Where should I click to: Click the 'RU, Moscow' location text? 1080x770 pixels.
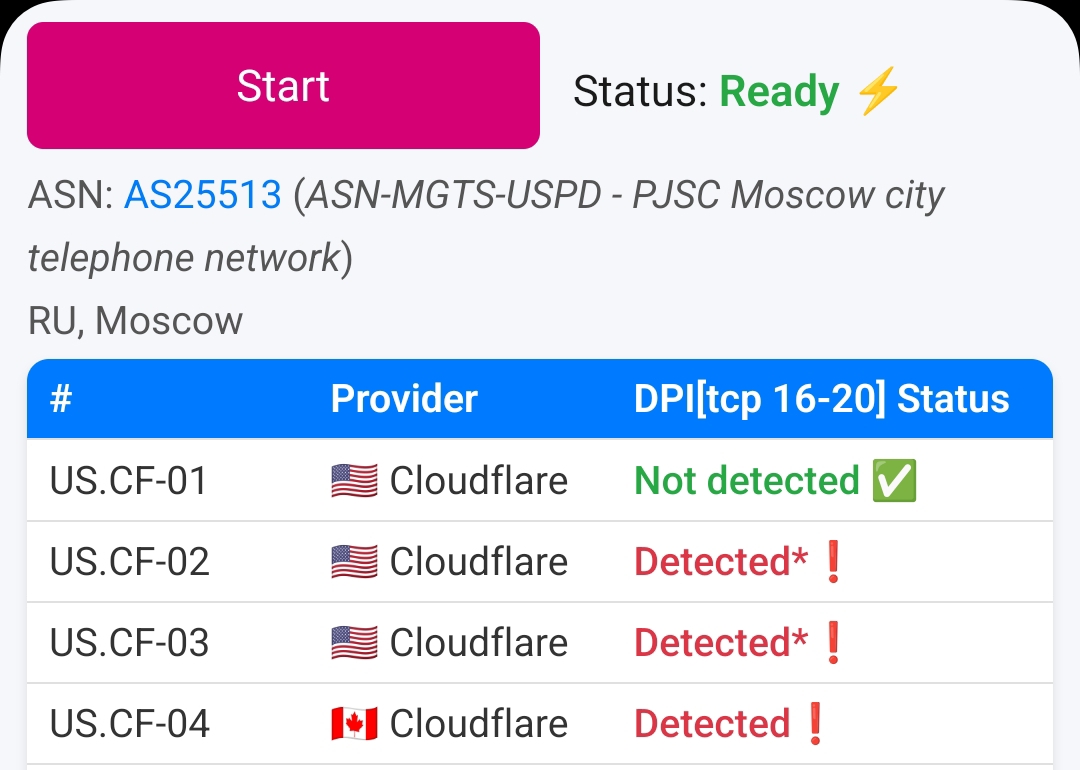[x=135, y=321]
